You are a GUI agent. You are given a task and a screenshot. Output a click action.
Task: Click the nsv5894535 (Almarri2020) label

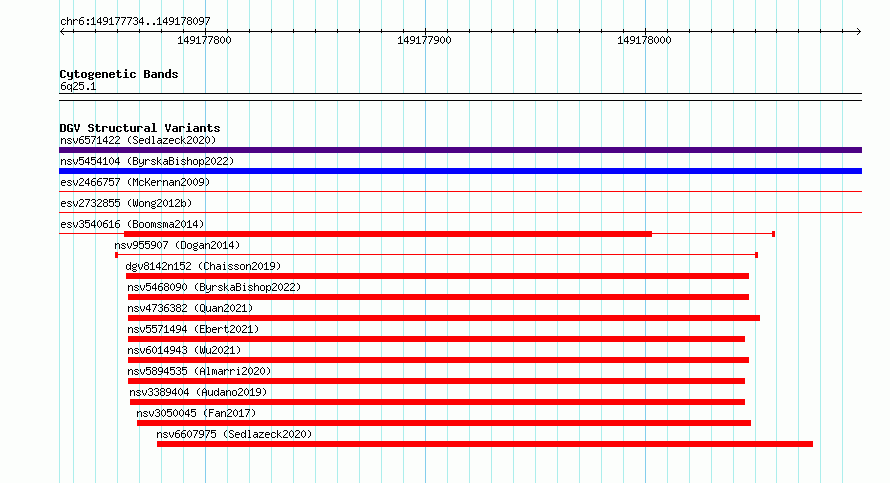(199, 371)
